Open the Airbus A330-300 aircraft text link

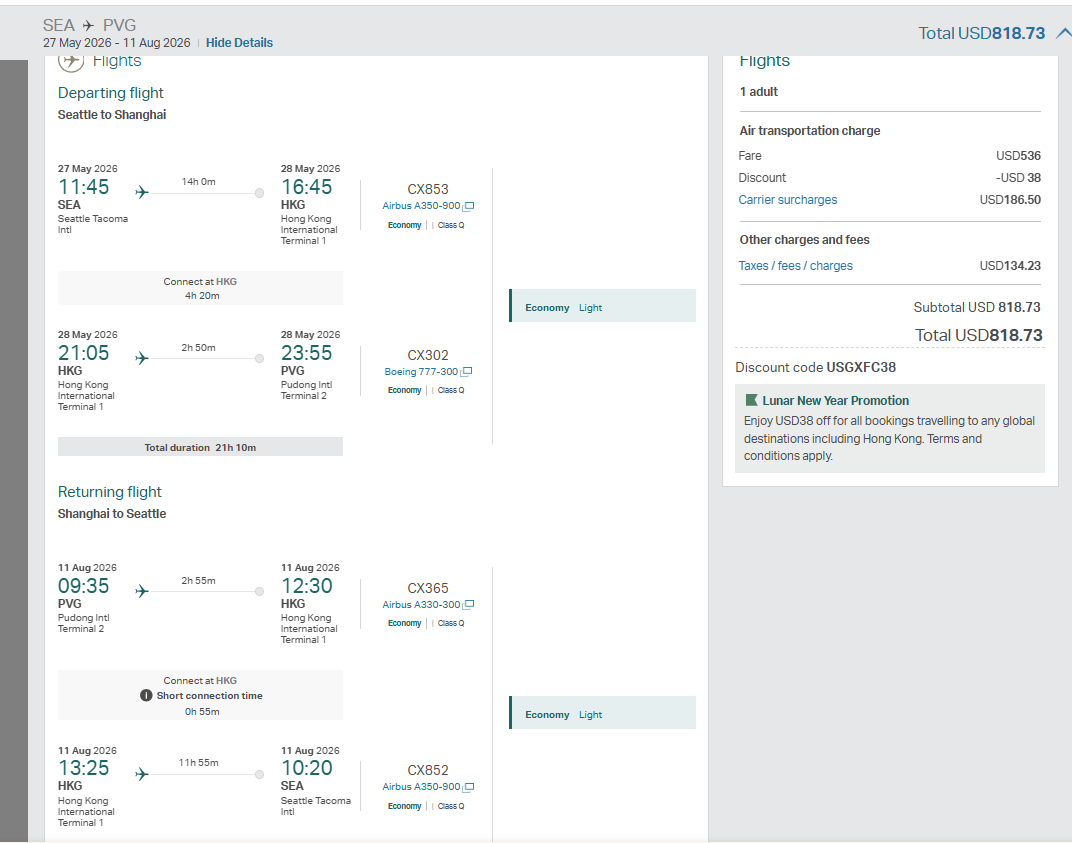(x=421, y=605)
